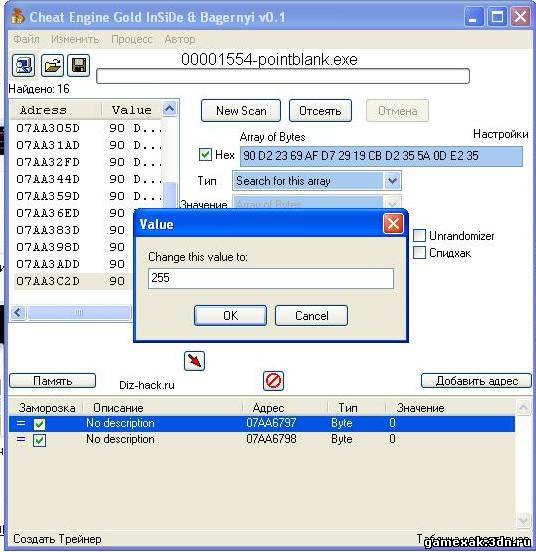The width and height of the screenshot is (536, 552).
Task: Open the Автор menu
Action: [x=180, y=39]
